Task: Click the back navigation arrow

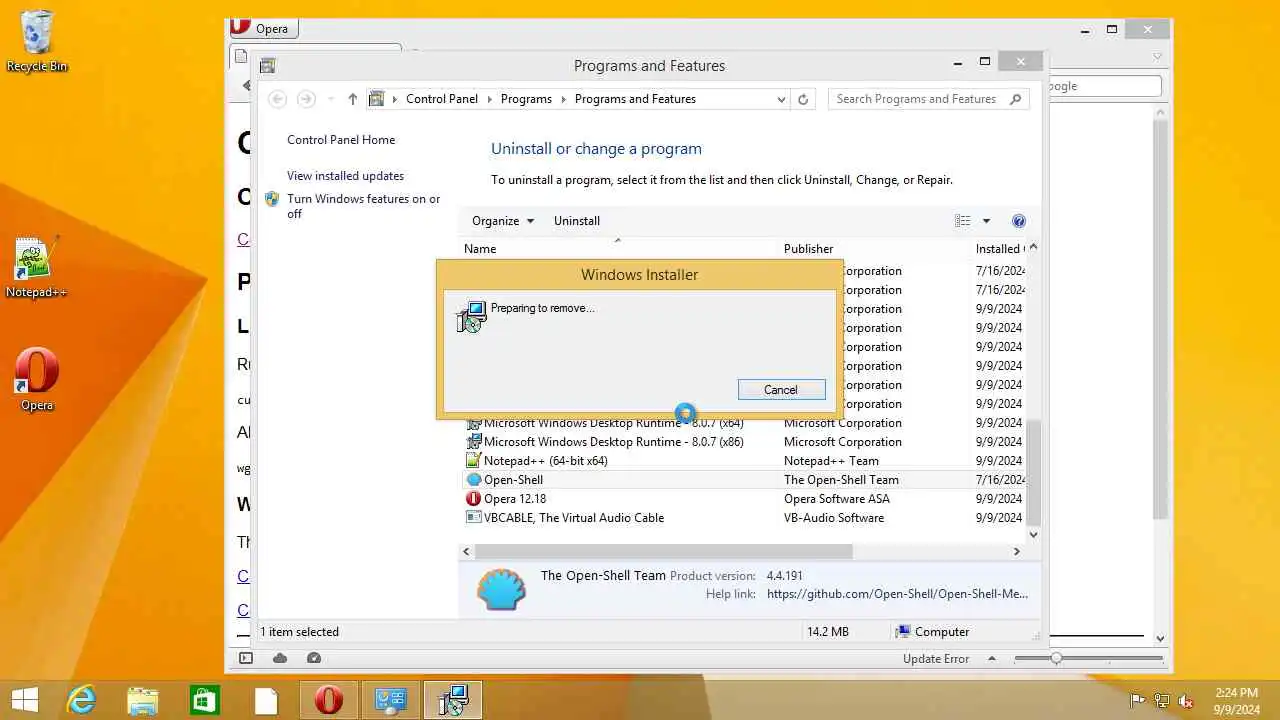Action: pyautogui.click(x=278, y=99)
